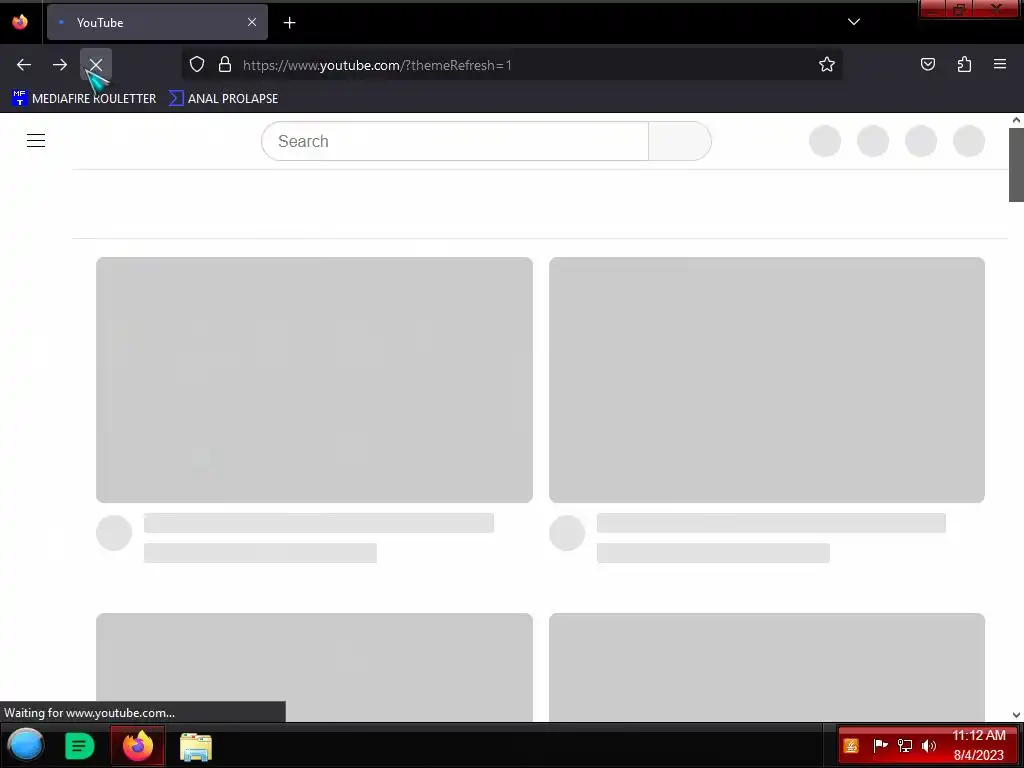1024x768 pixels.
Task: Open the clock showing 11:12 AM
Action: point(978,745)
